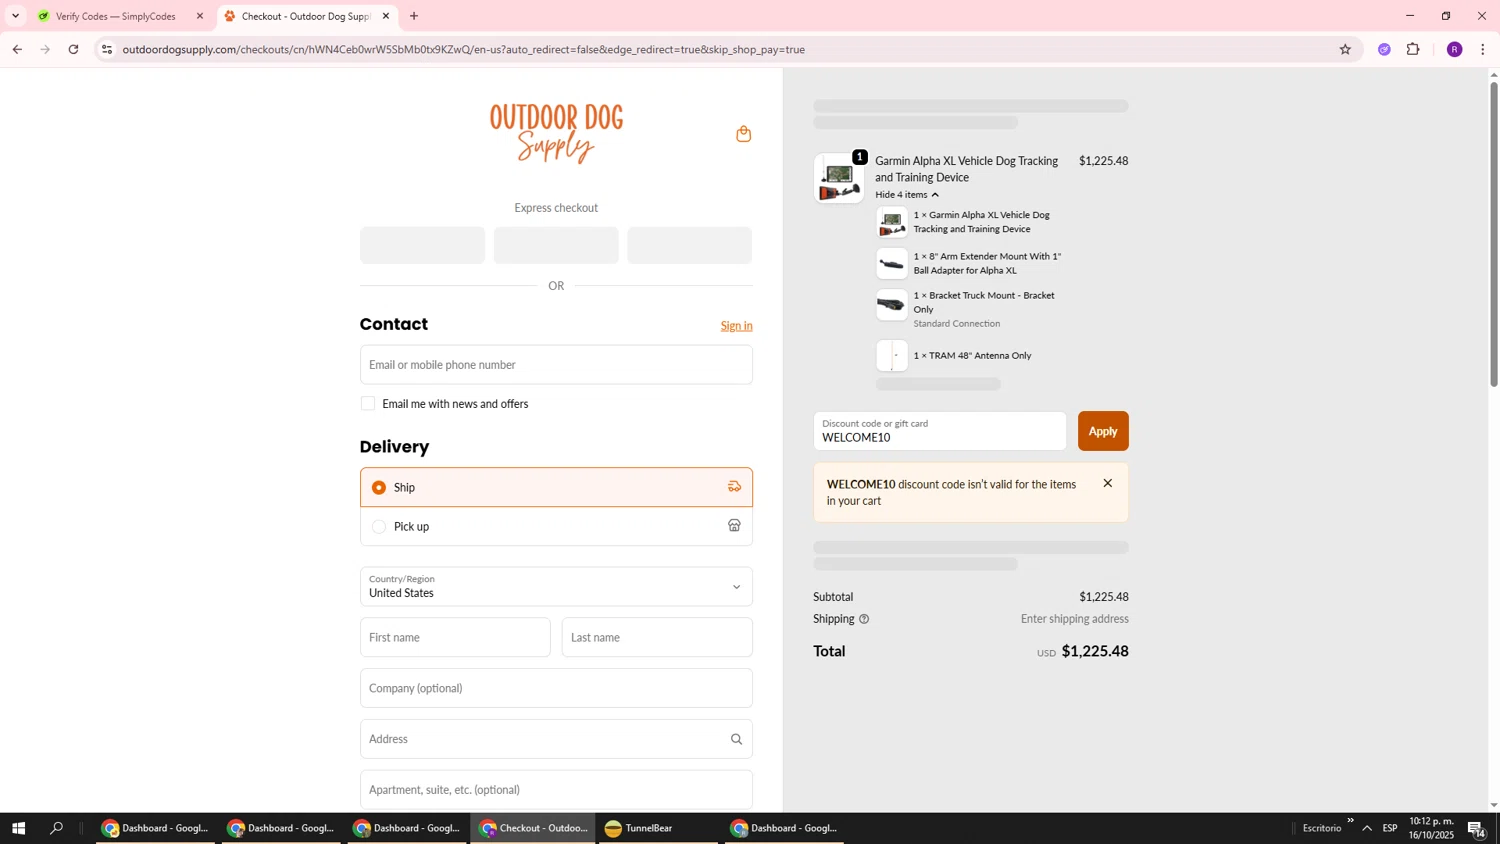Click the Ship delivery truck icon
The width and height of the screenshot is (1500, 844).
pos(734,487)
